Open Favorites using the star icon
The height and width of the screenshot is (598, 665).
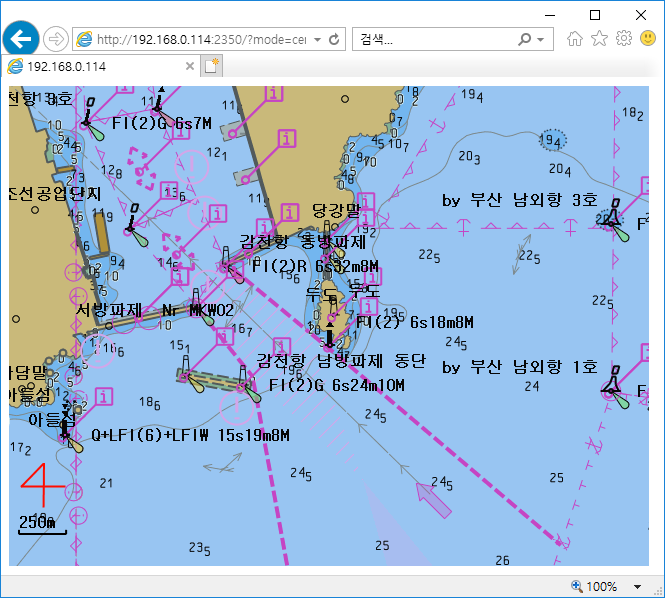(x=599, y=39)
